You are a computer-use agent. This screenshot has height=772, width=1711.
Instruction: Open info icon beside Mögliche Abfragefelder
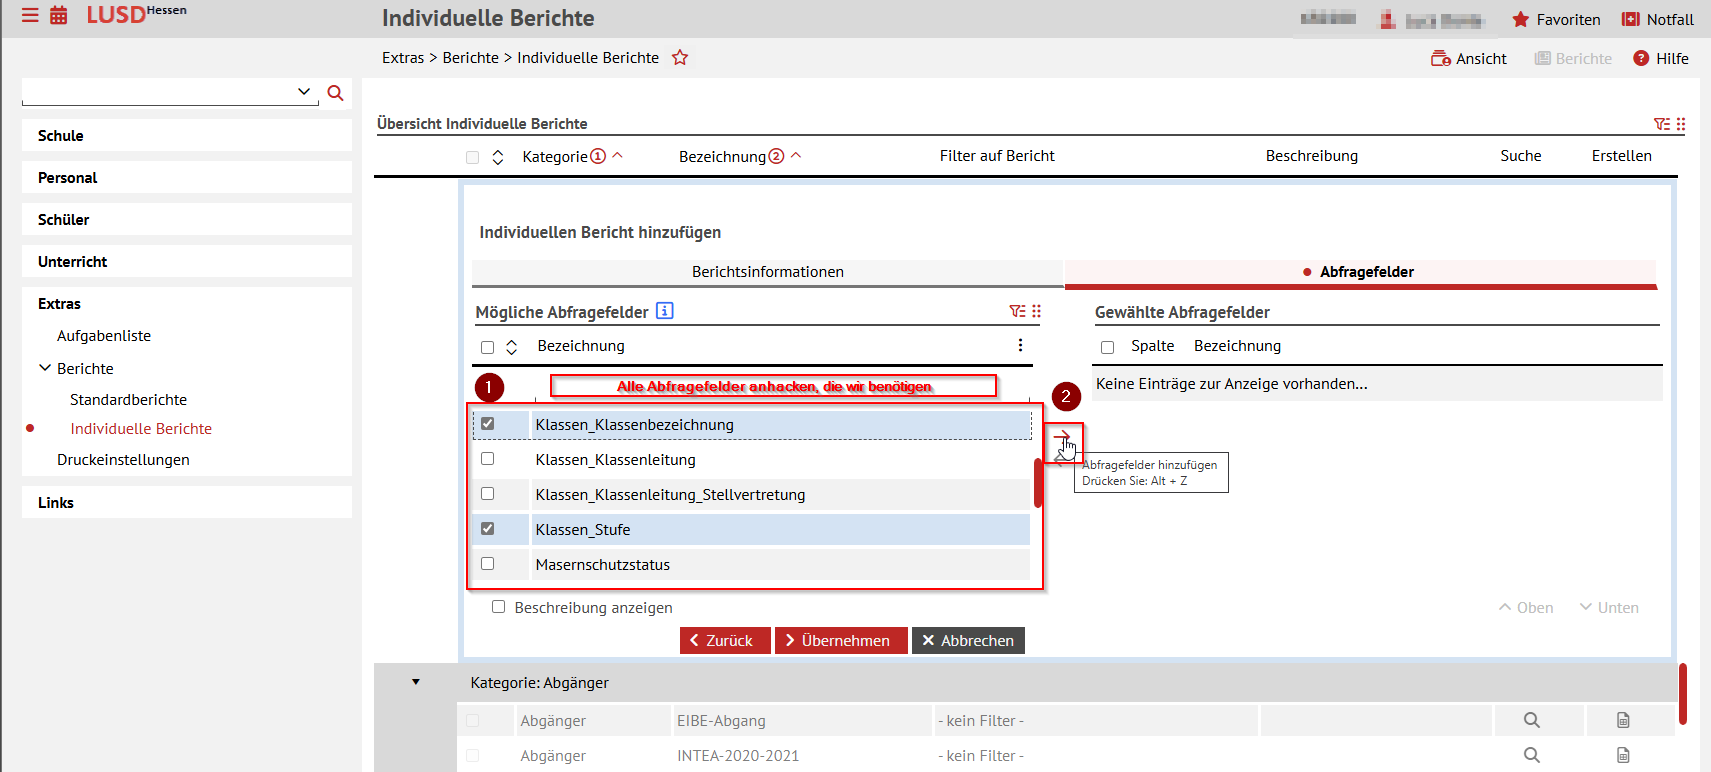pos(665,311)
